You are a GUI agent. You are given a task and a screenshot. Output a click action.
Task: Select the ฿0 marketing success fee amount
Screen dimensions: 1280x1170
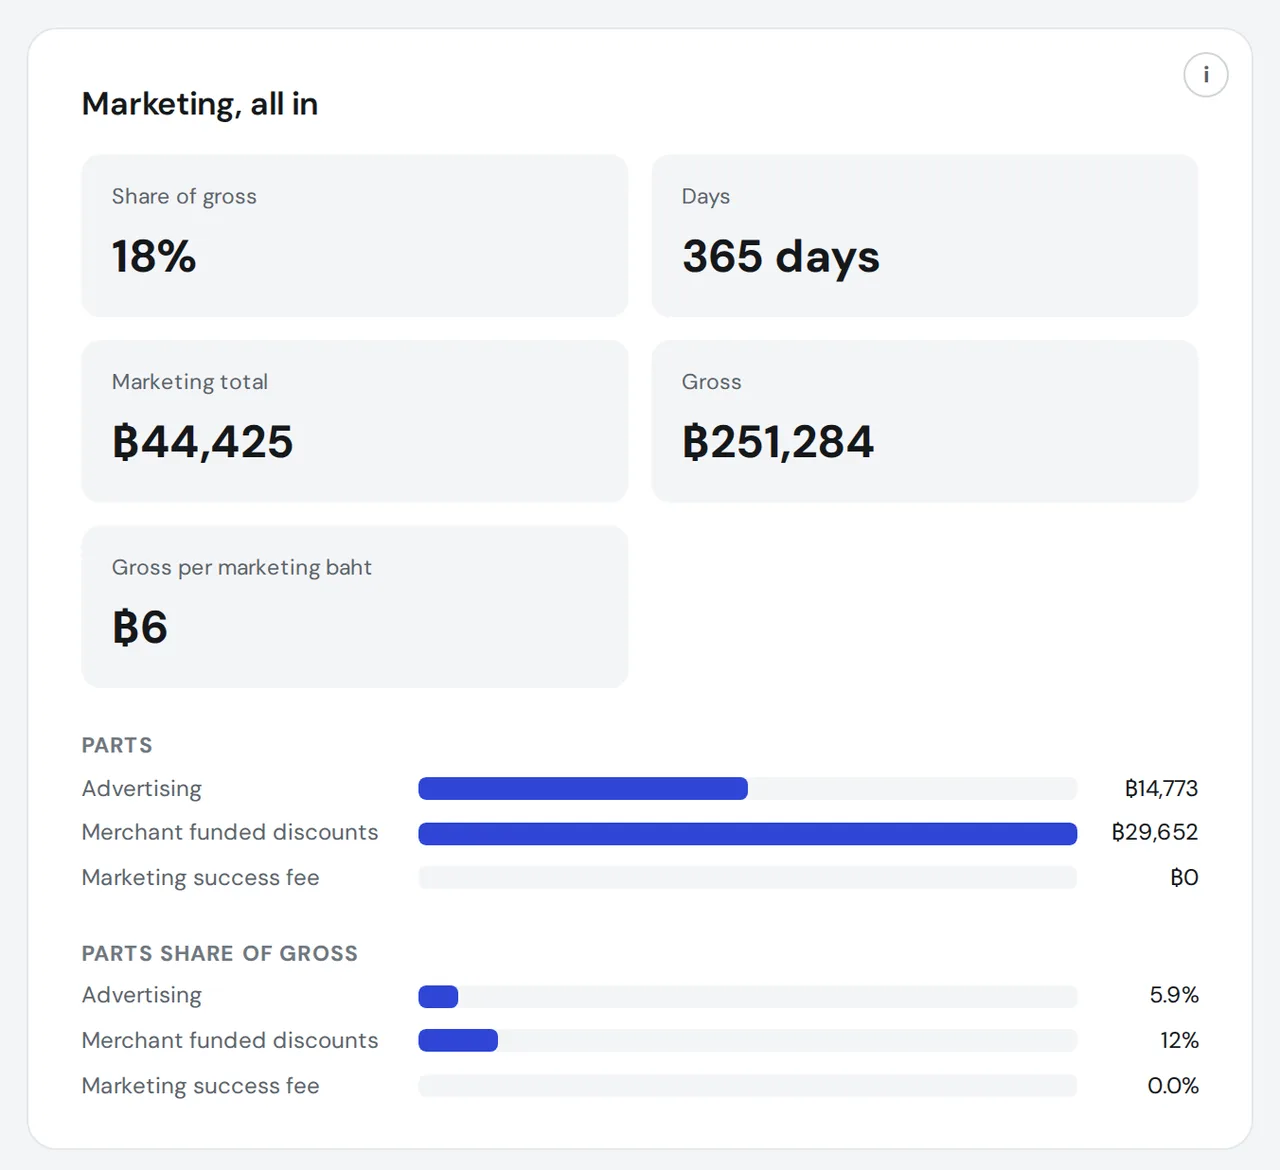coord(1184,877)
